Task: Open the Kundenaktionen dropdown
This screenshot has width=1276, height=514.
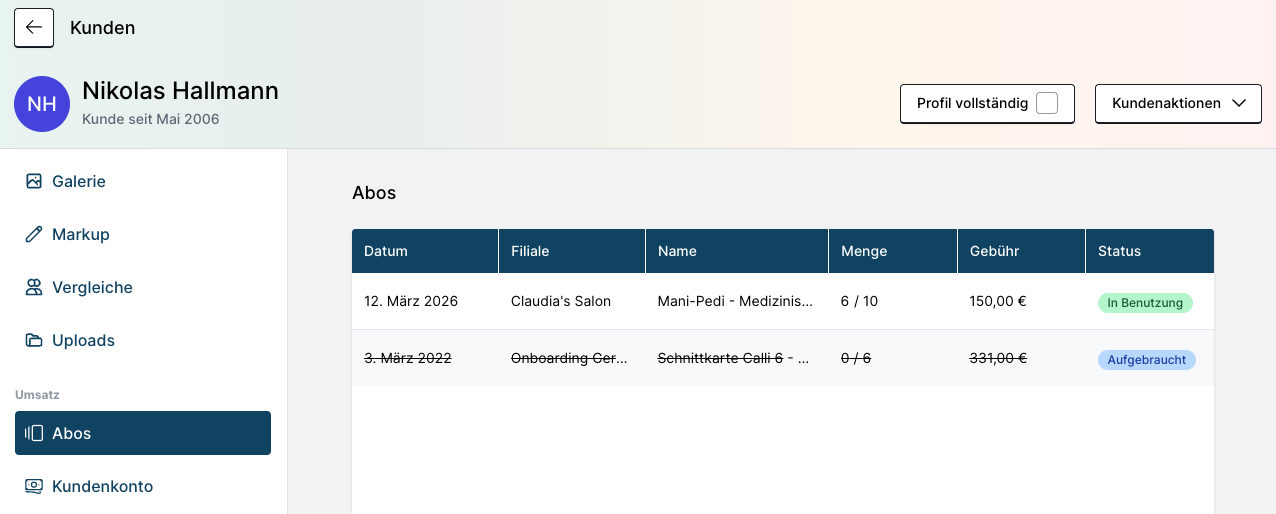Action: tap(1166, 103)
